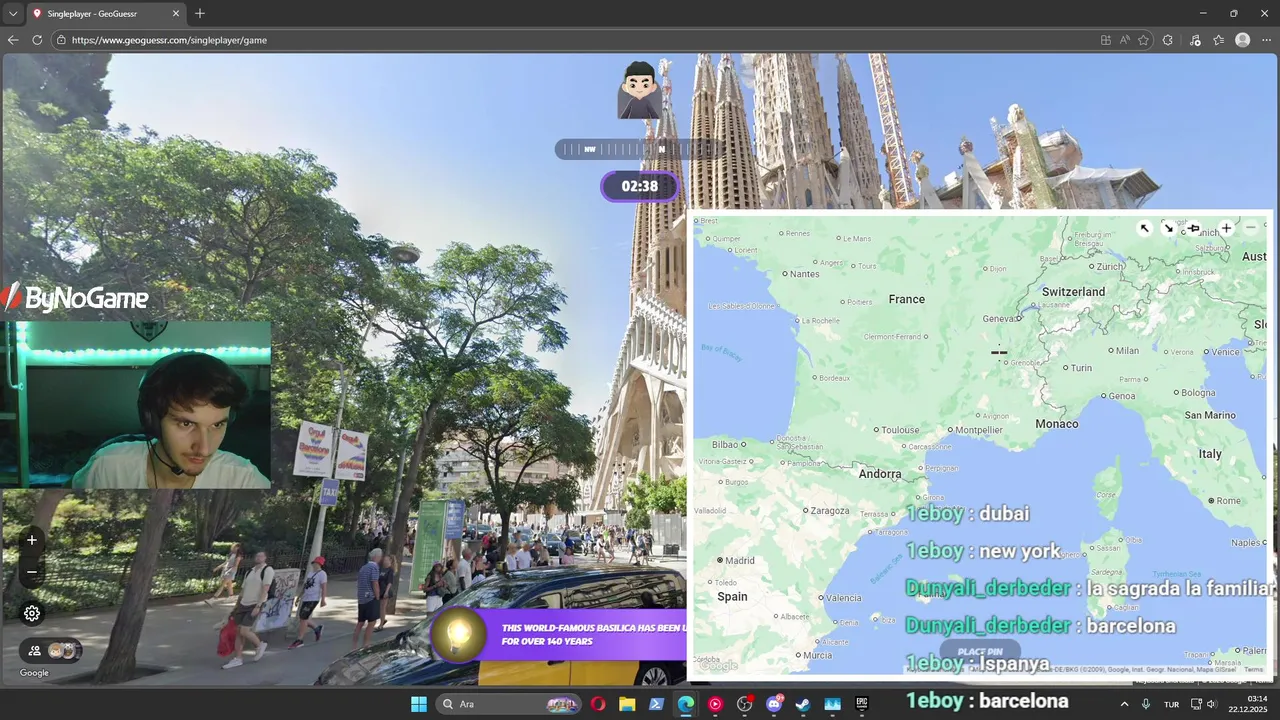Screen dimensions: 1280x720
Task: Open Discord from the taskbar
Action: 773,704
